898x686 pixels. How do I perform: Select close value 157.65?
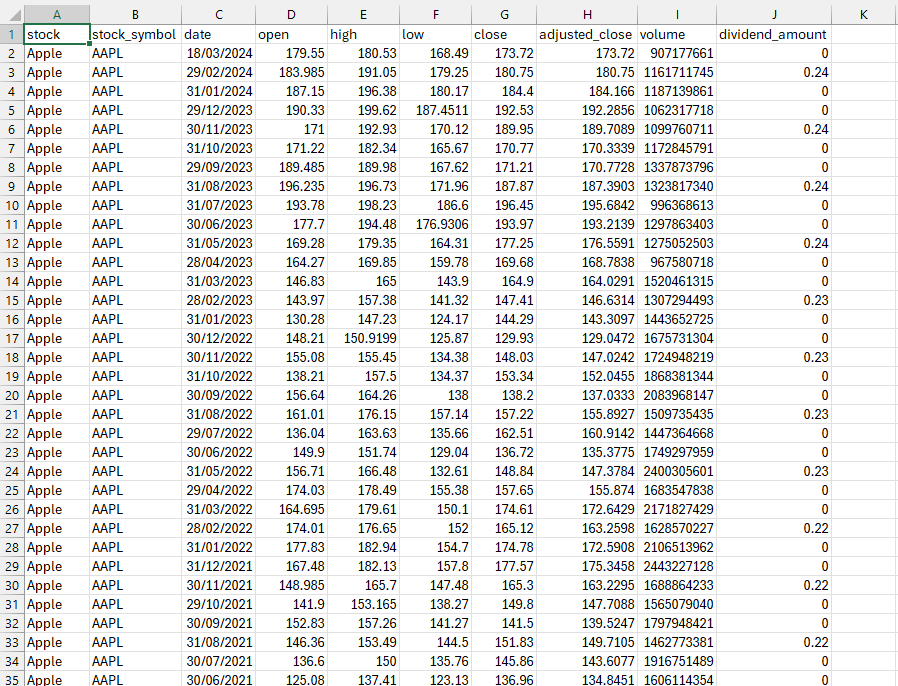pos(504,490)
